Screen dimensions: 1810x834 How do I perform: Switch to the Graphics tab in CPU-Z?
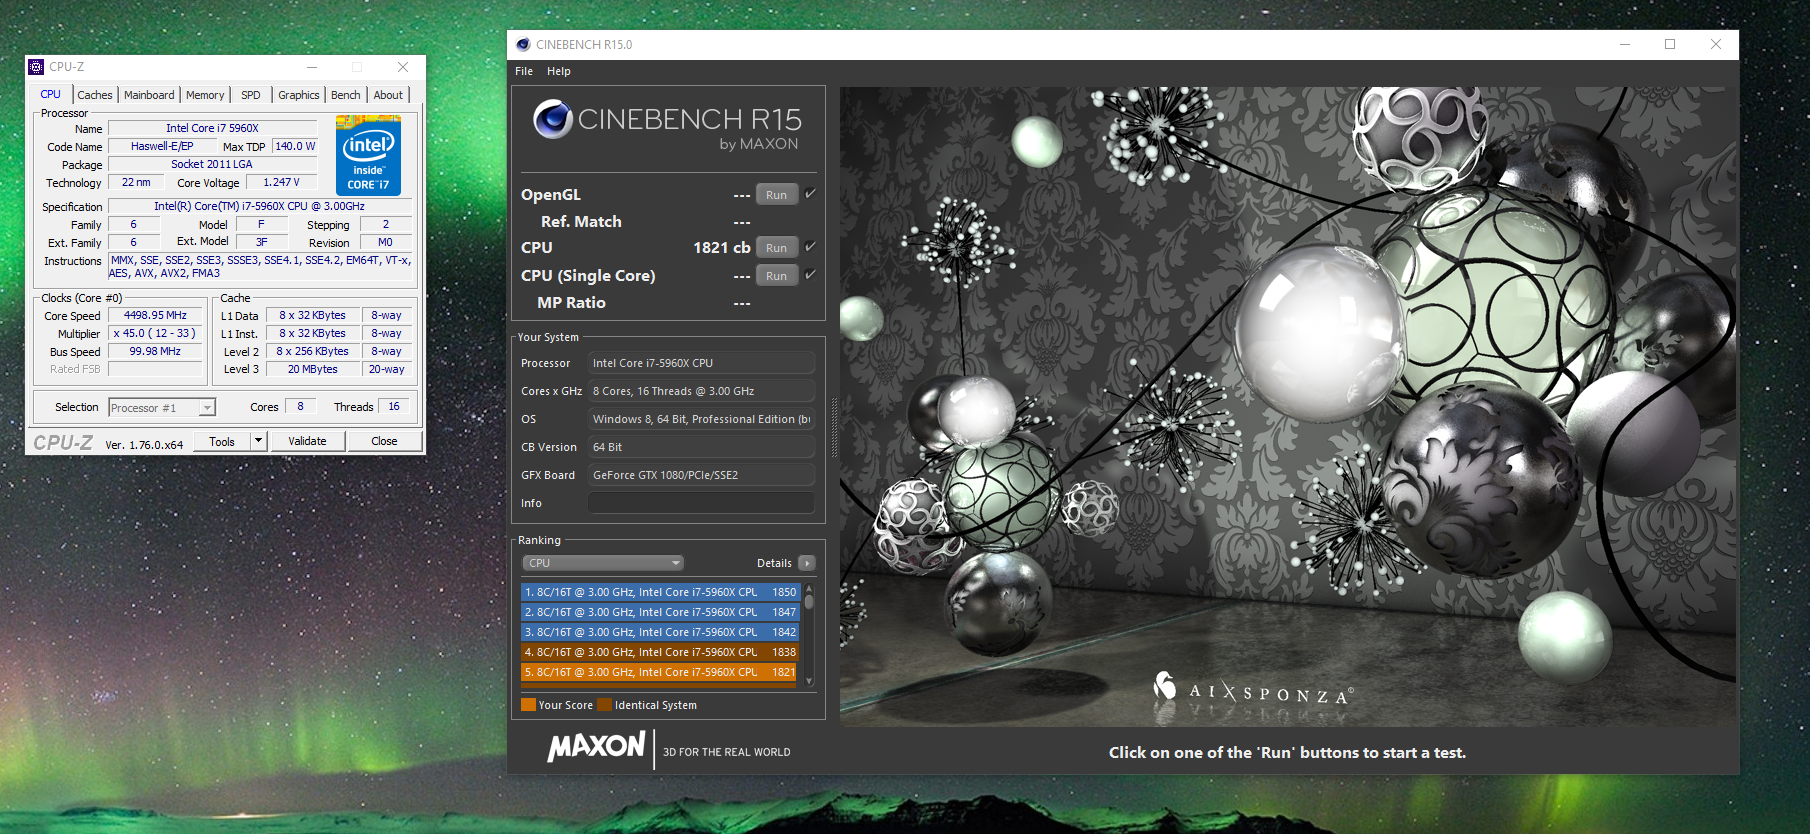299,95
